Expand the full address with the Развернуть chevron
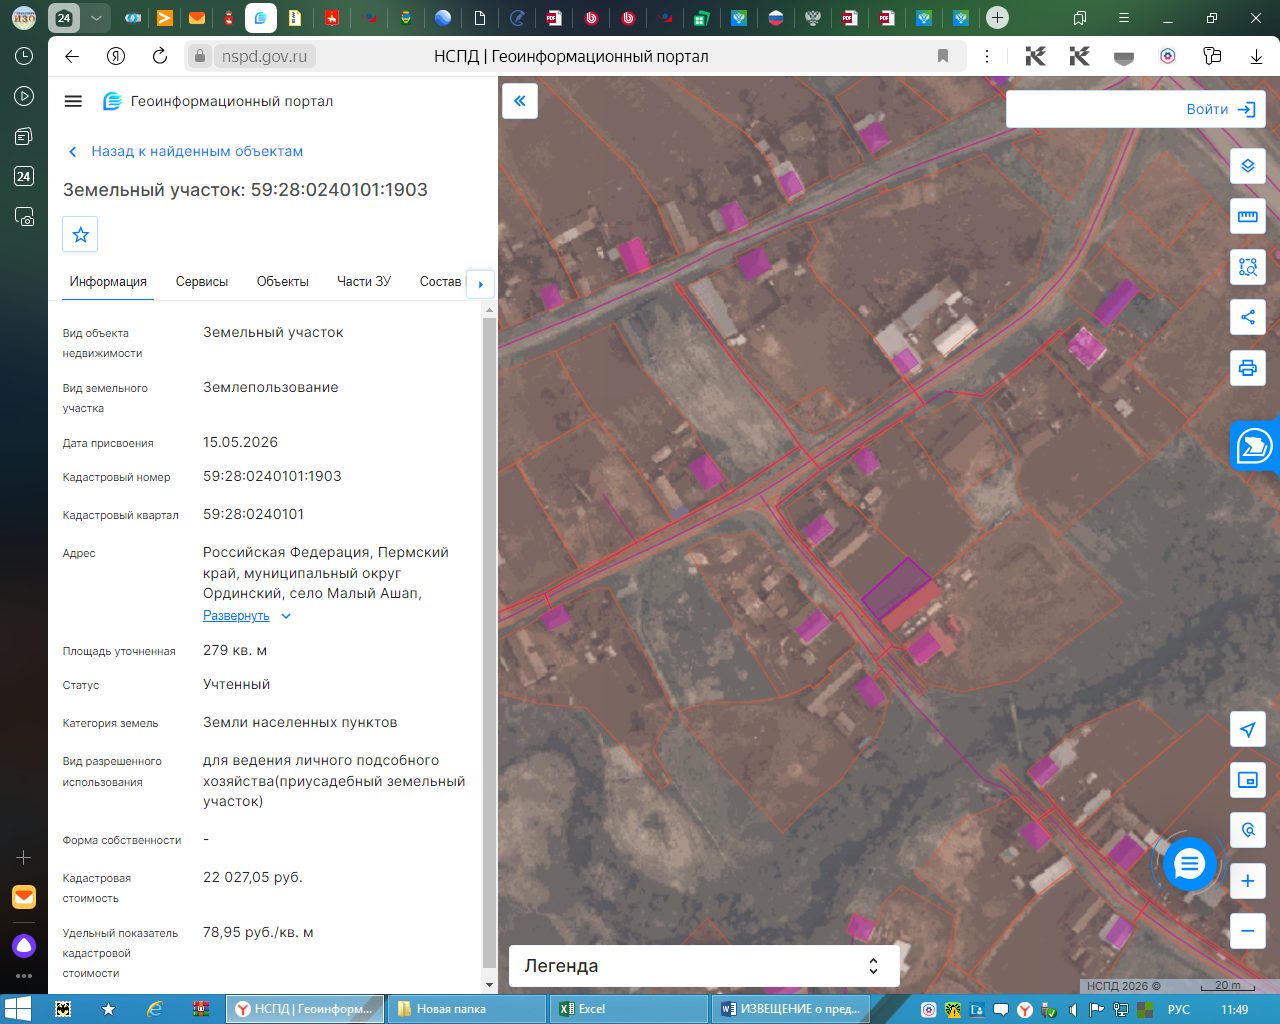This screenshot has width=1280, height=1024. click(x=286, y=616)
